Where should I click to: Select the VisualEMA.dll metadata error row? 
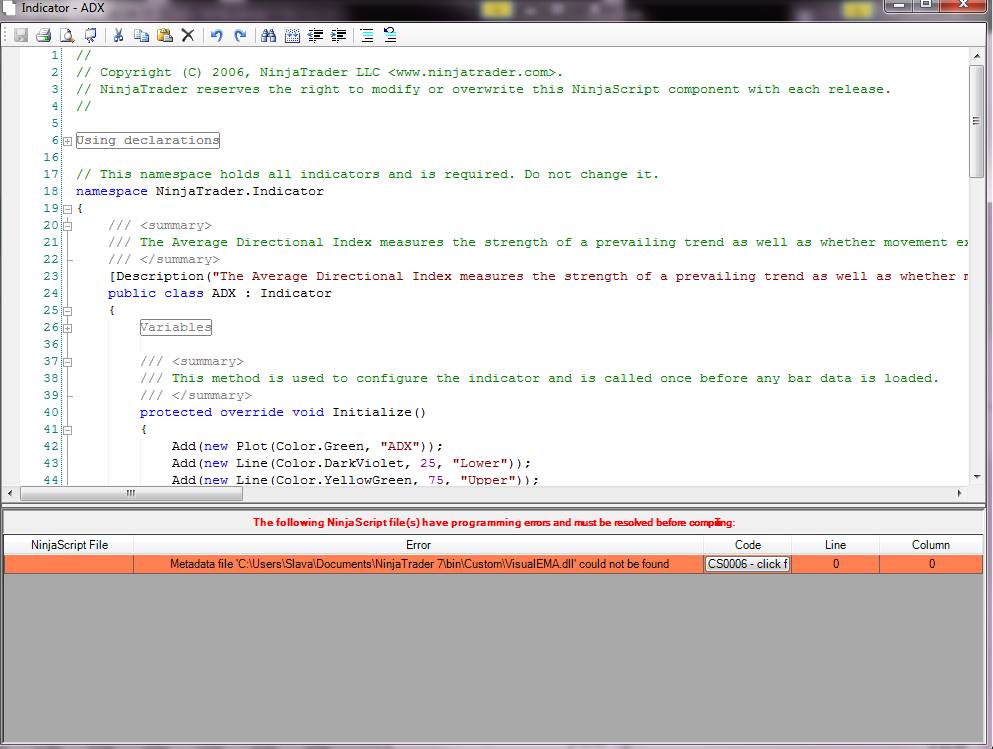493,563
